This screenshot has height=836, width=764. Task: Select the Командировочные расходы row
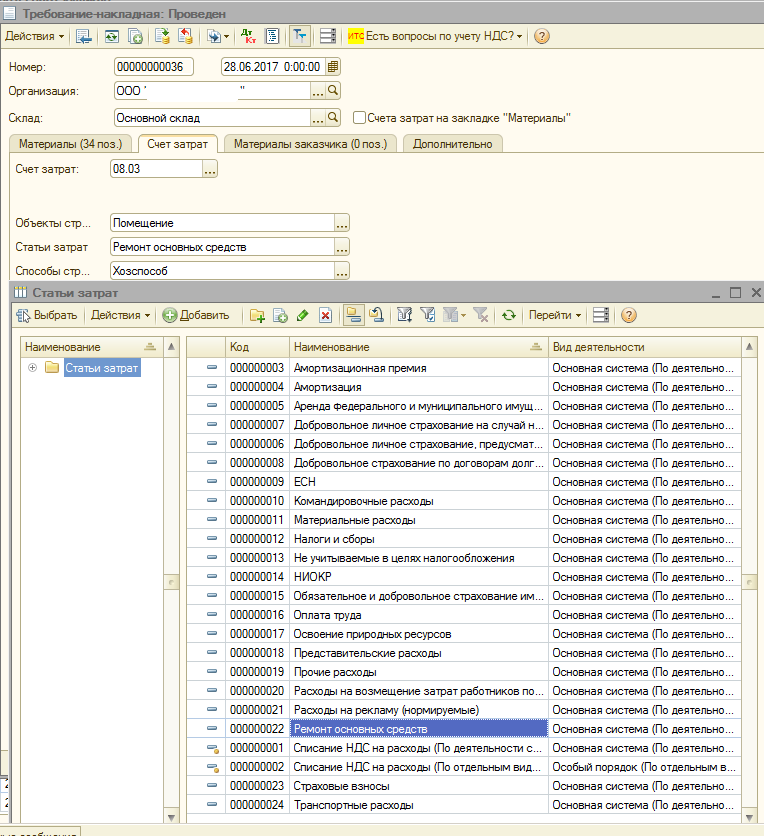(363, 501)
